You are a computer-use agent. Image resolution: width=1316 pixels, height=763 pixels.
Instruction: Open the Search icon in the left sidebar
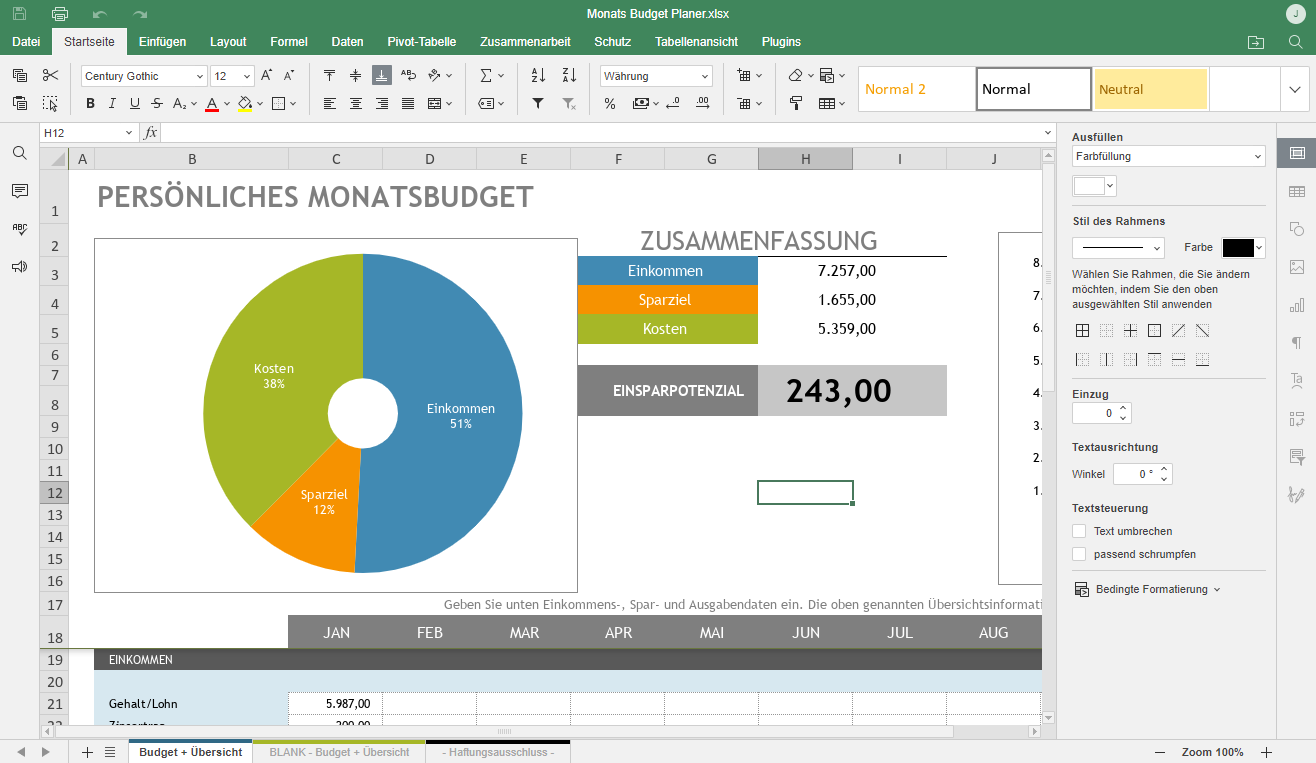19,153
